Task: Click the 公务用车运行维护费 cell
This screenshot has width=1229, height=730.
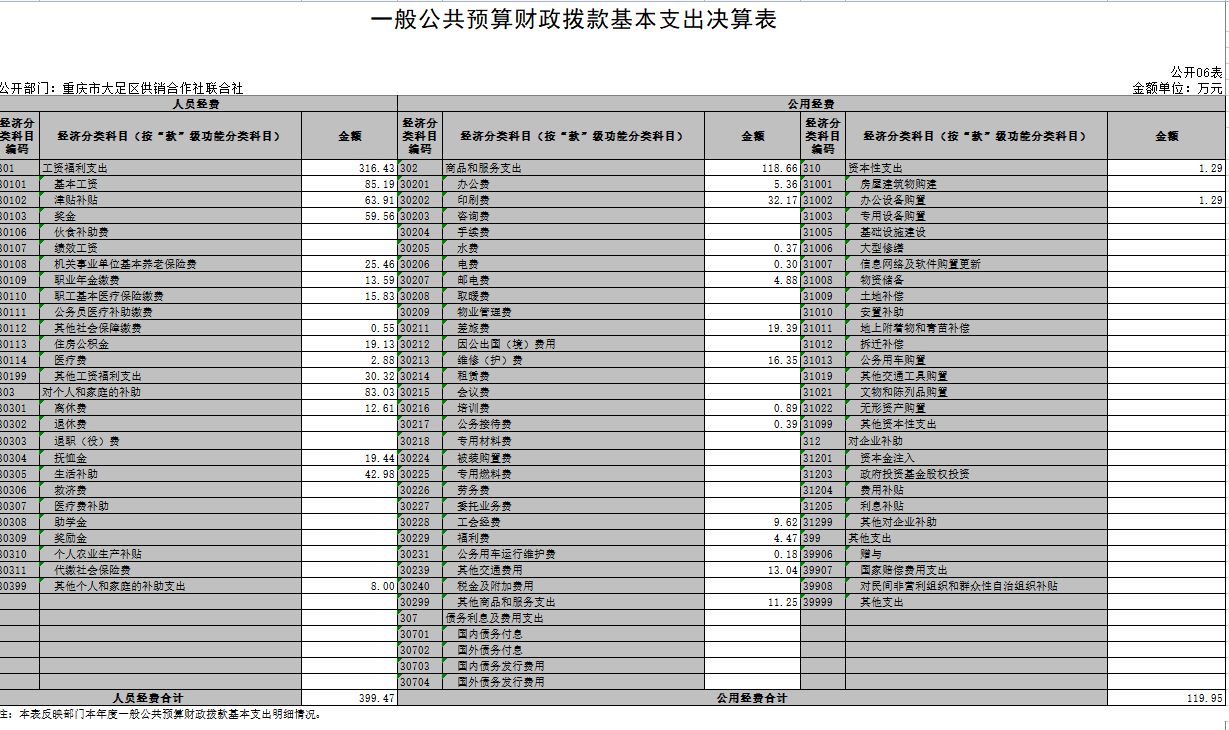Action: [x=574, y=554]
